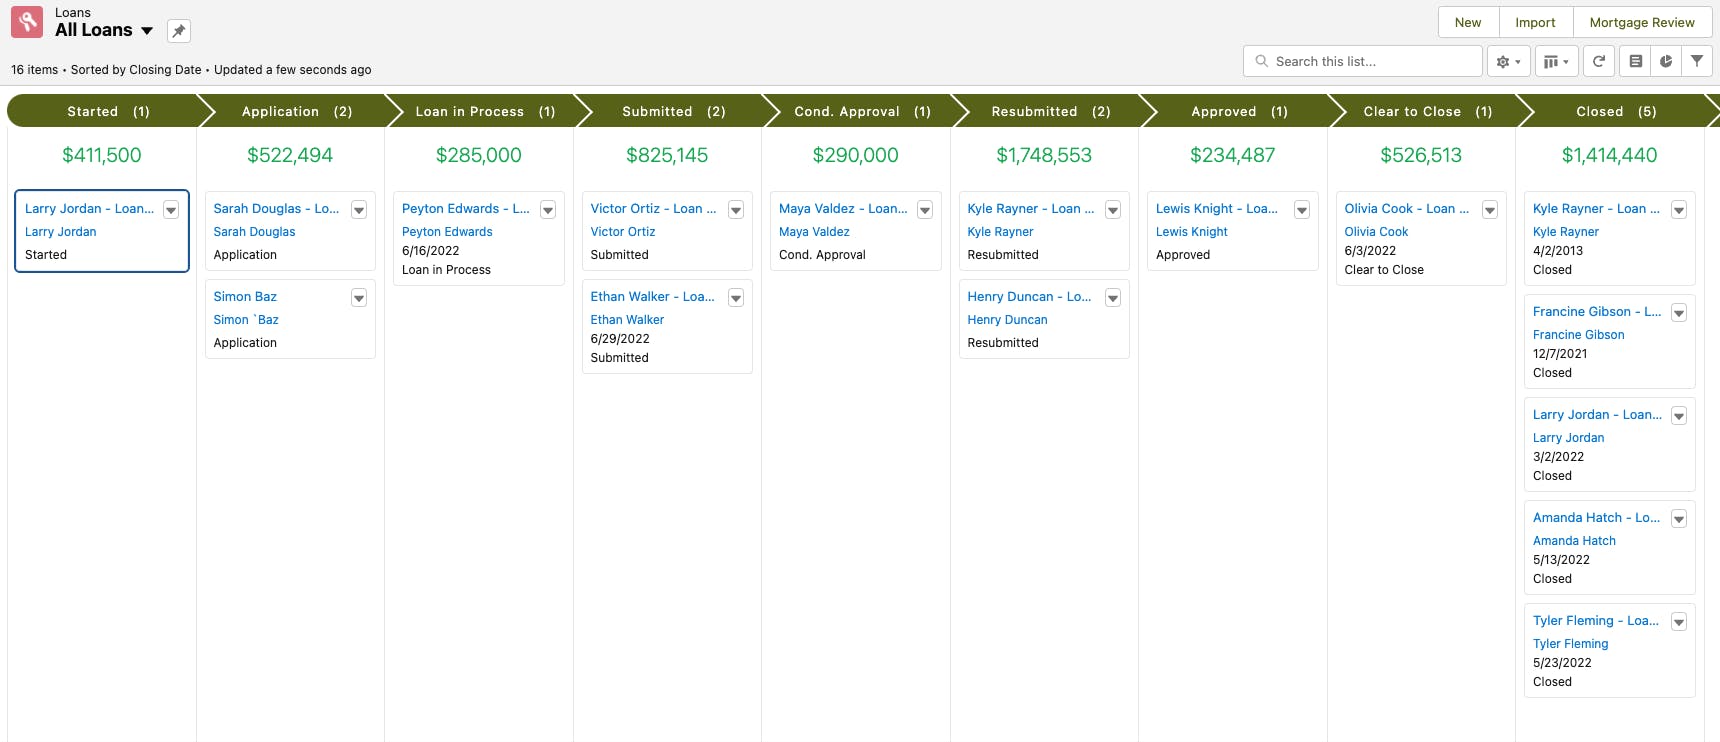Open the display-as Kanban view switcher
Image resolution: width=1720 pixels, height=742 pixels.
[1555, 61]
